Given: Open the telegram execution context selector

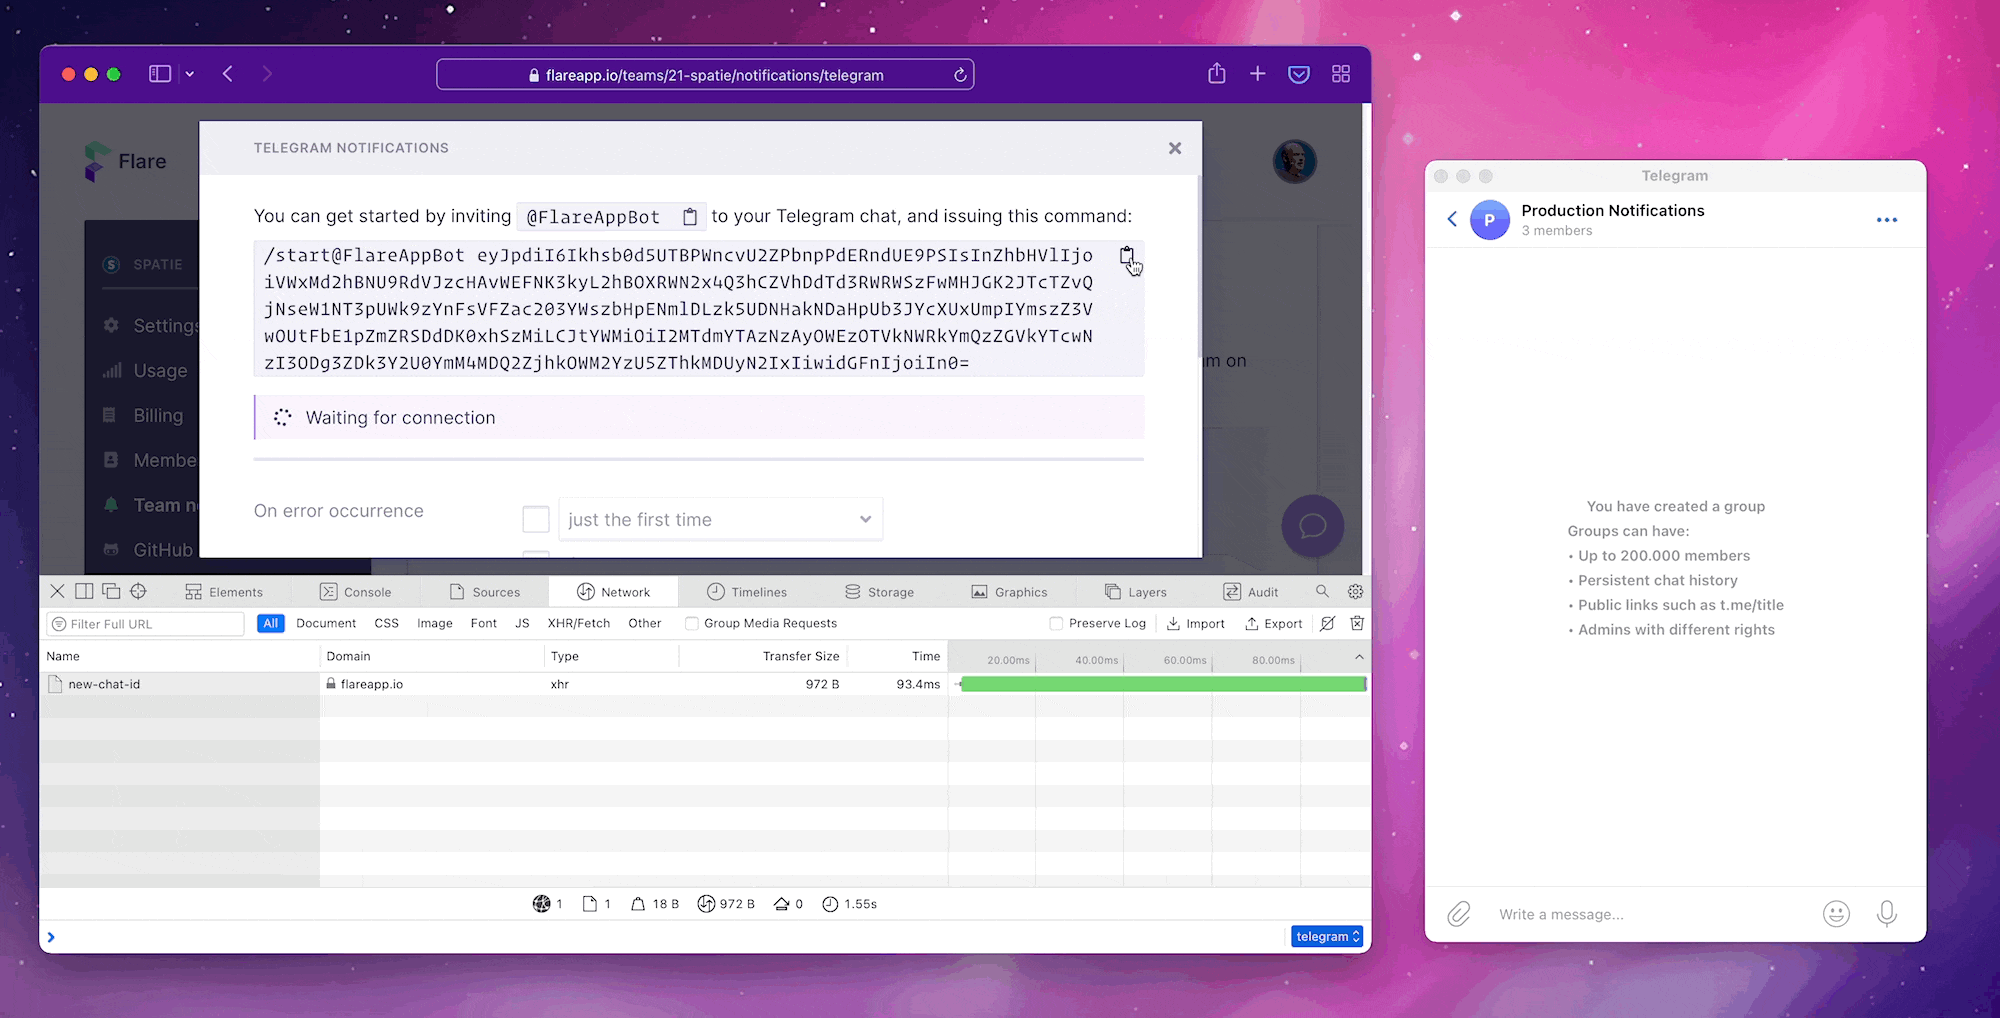Looking at the screenshot, I should coord(1327,937).
